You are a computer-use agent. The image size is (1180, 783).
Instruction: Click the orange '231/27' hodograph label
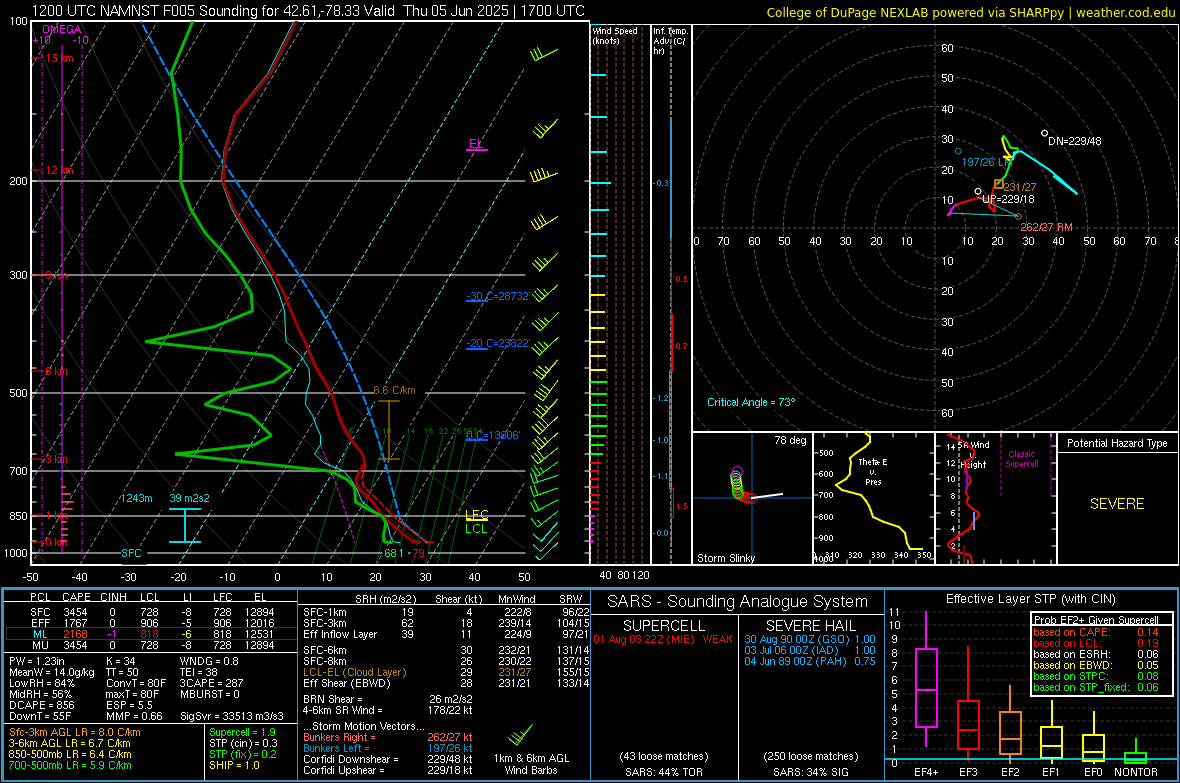click(1020, 187)
